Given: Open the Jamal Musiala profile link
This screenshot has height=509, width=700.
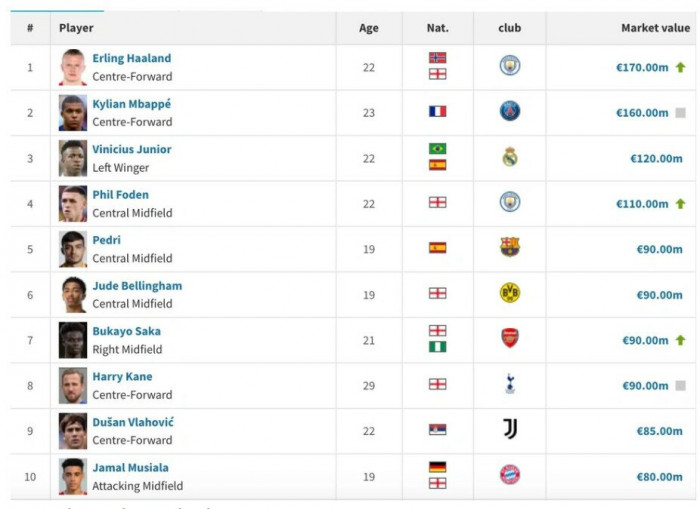Looking at the screenshot, I should click(130, 468).
